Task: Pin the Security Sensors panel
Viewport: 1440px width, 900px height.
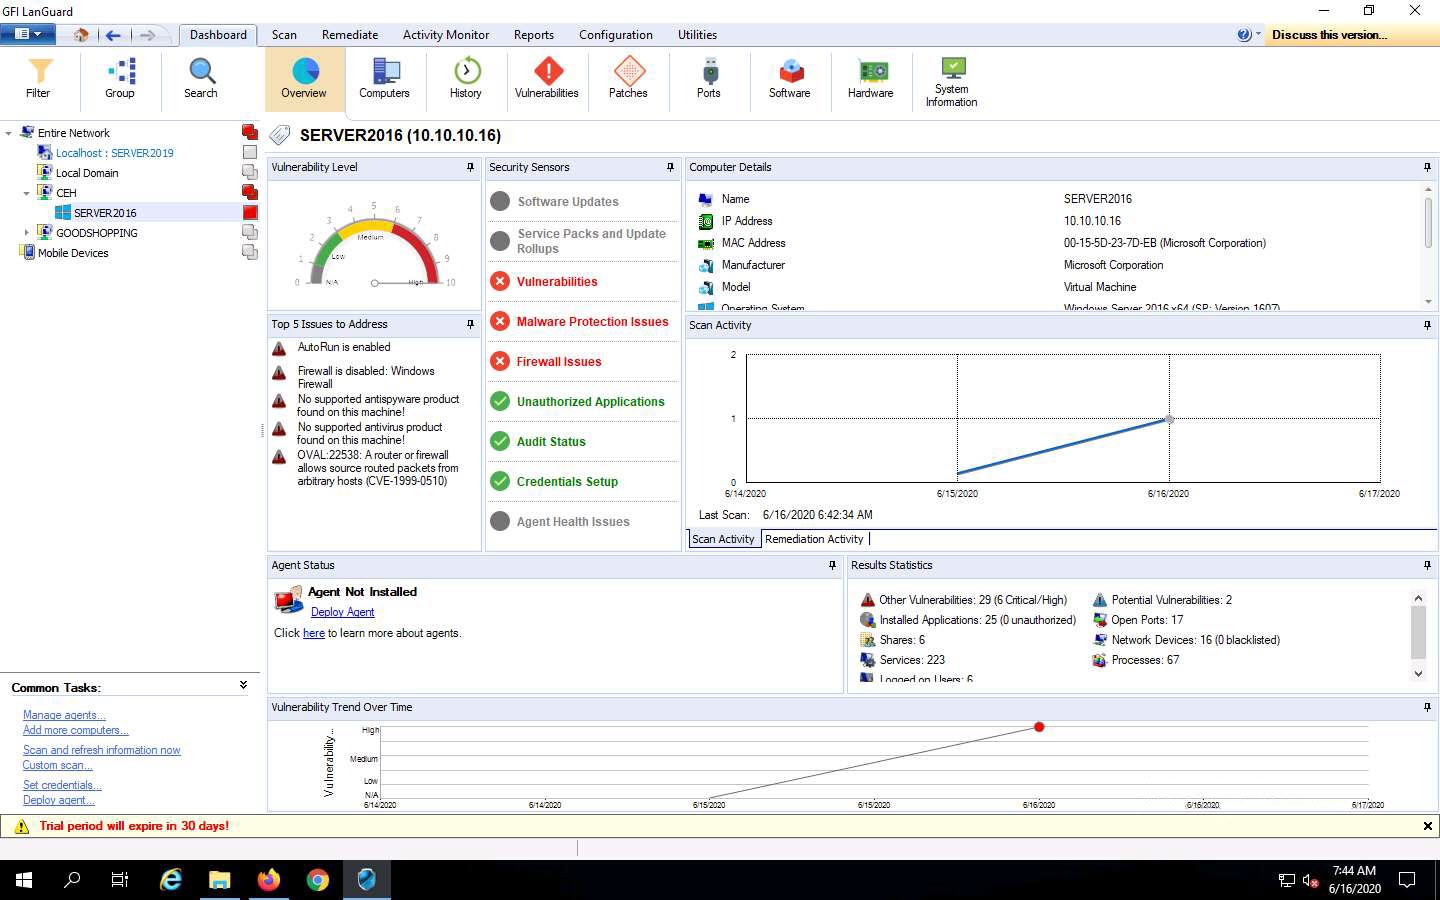Action: 670,168
